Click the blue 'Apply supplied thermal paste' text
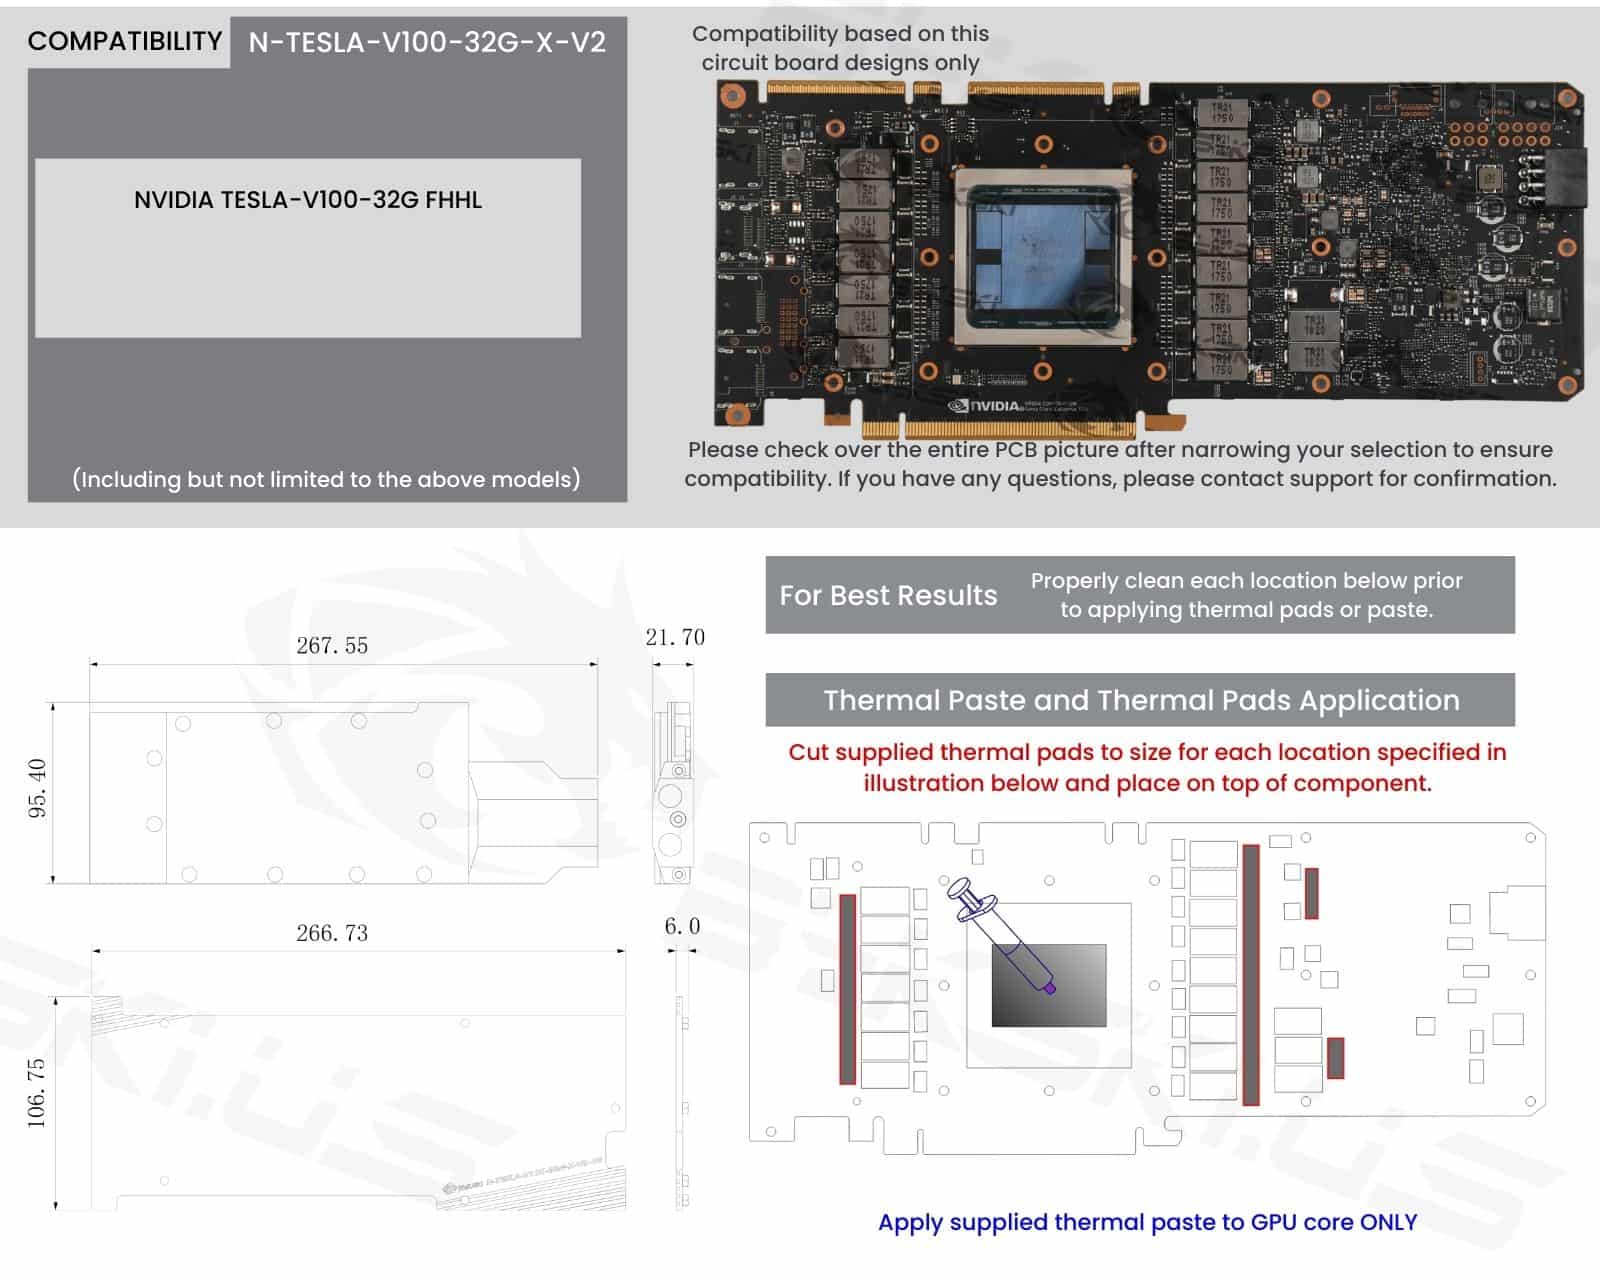 (x=1147, y=1222)
